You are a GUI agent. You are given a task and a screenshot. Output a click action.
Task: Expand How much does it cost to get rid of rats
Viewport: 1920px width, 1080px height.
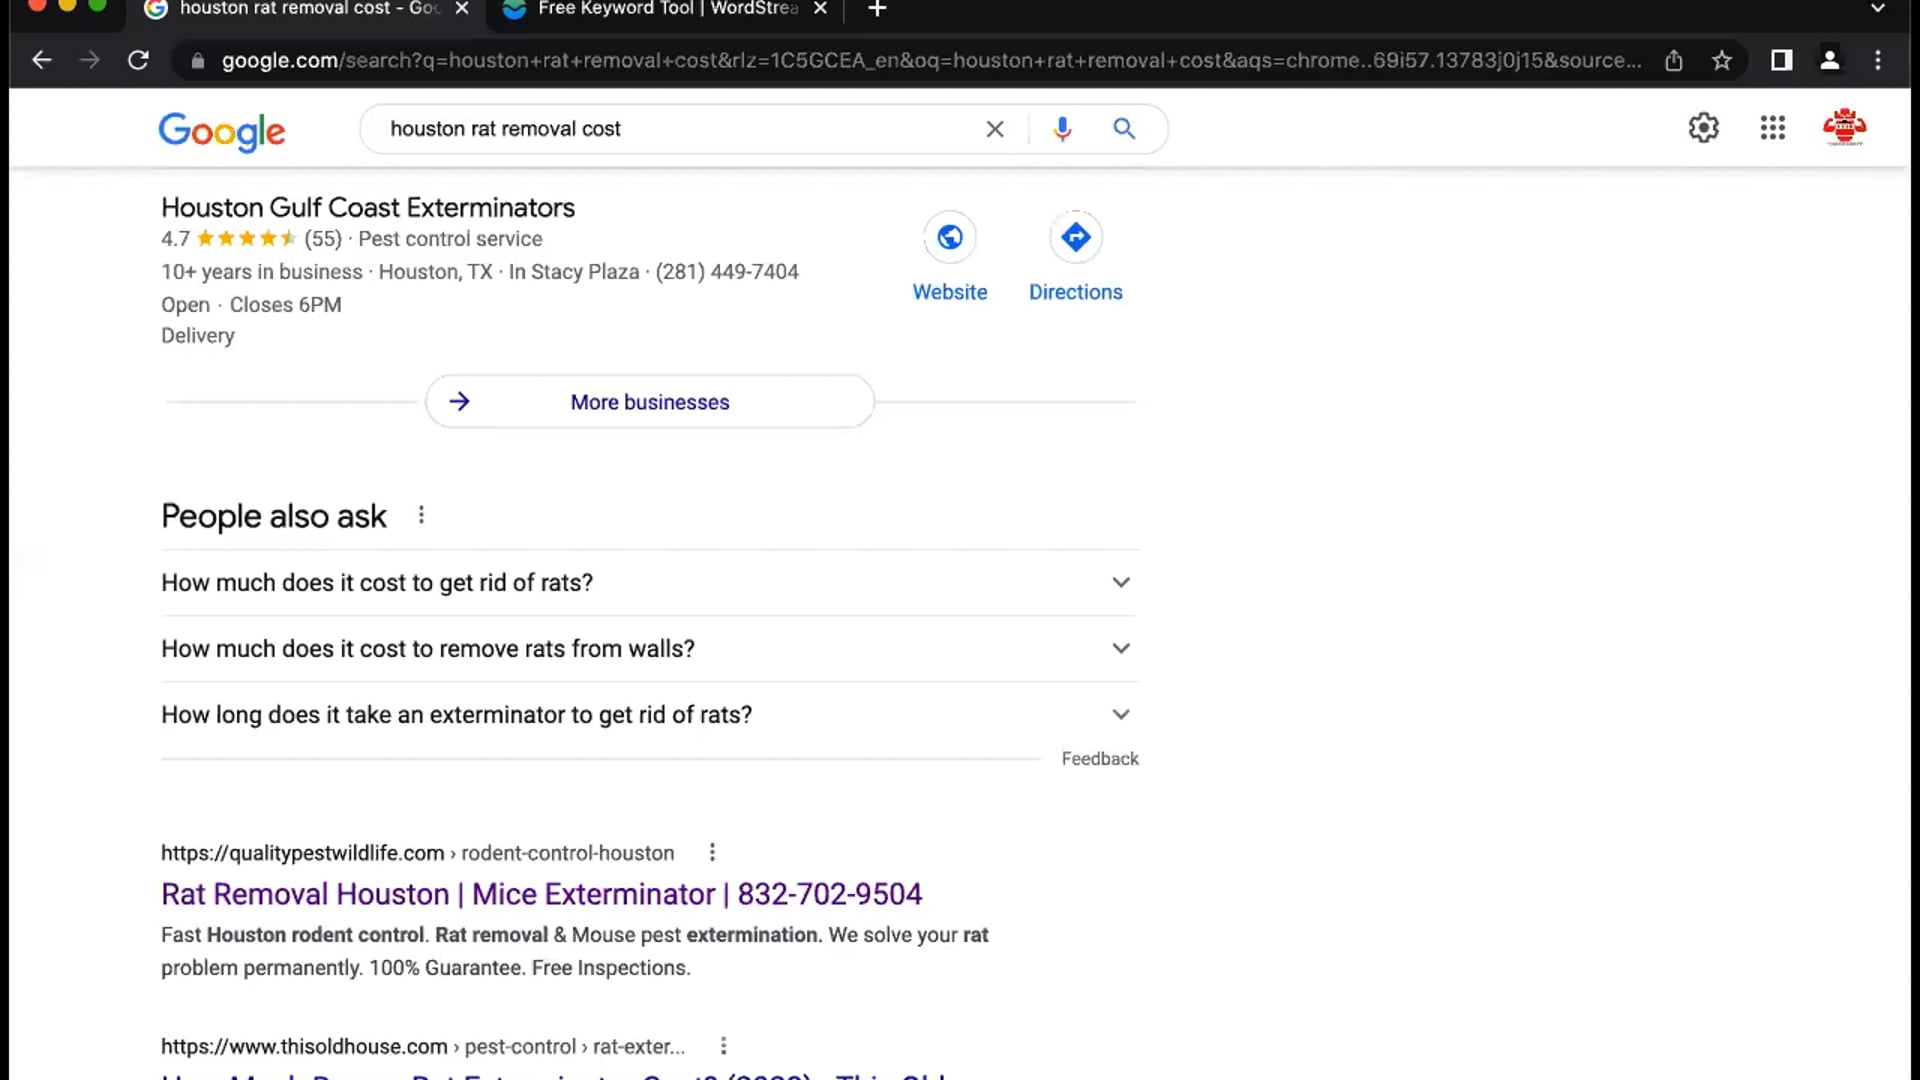(x=650, y=583)
